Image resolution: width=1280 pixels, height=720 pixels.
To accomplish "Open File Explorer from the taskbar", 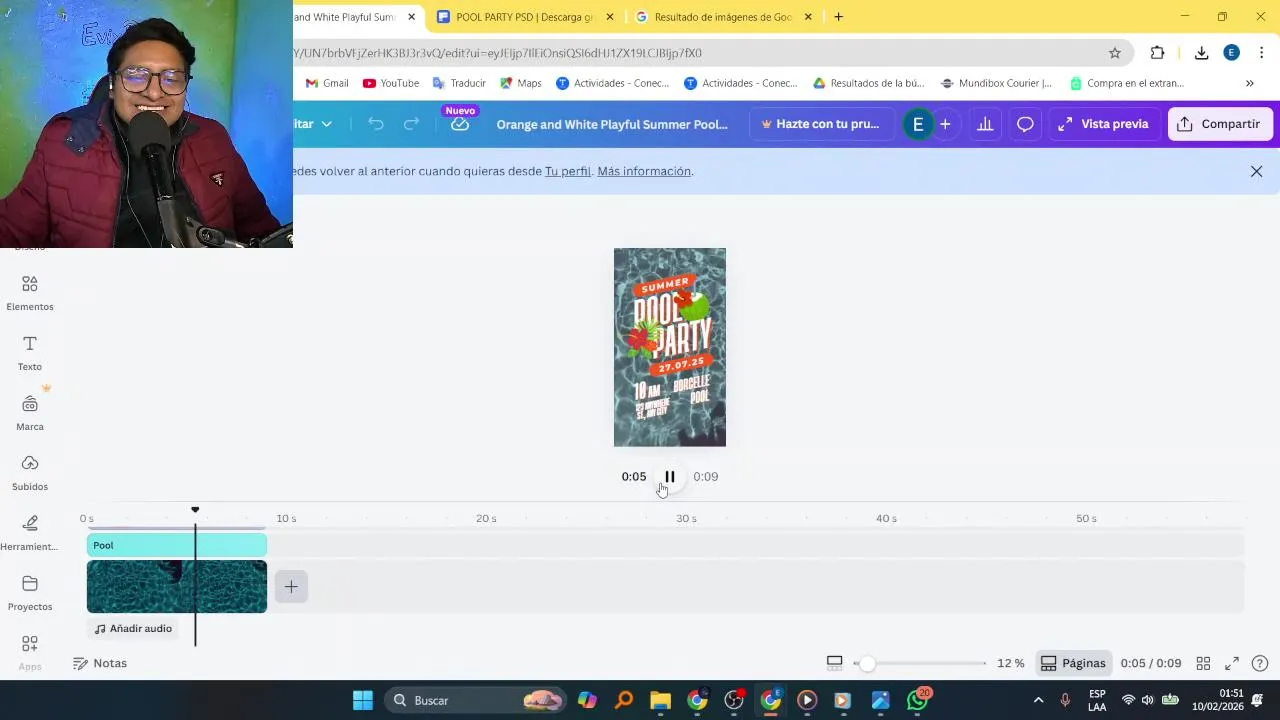I will 660,700.
